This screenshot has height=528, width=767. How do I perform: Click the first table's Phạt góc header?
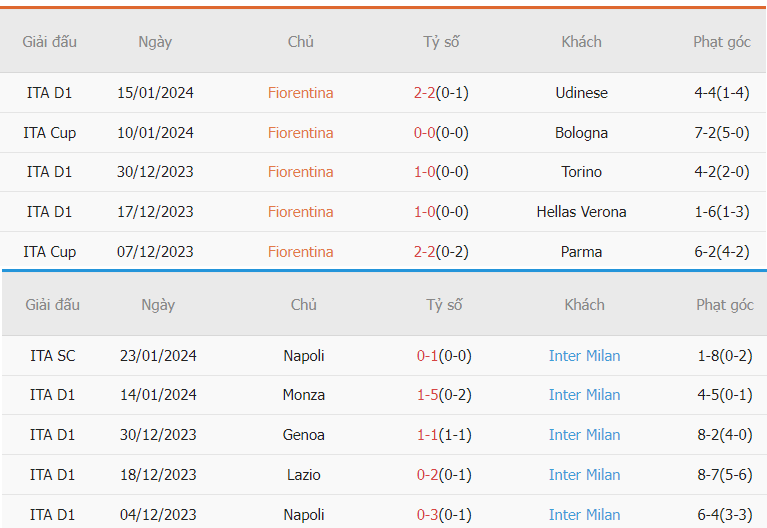click(722, 42)
